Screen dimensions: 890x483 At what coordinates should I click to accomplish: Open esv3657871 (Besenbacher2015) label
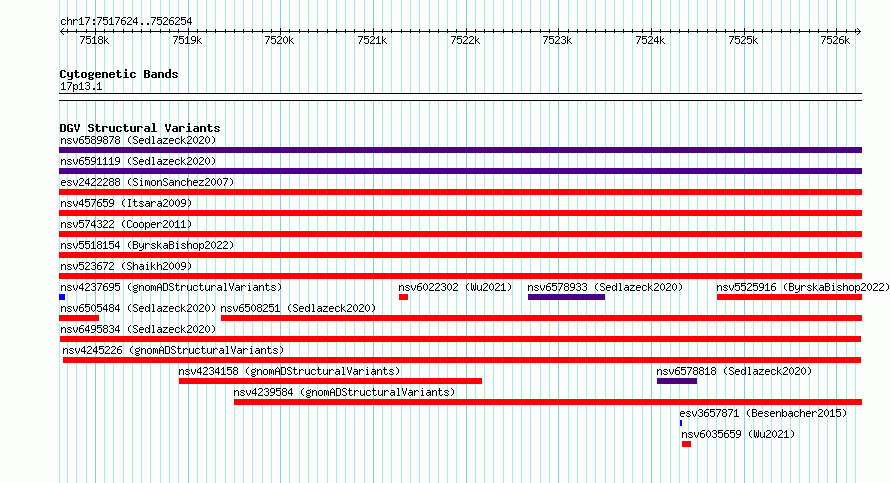click(763, 413)
